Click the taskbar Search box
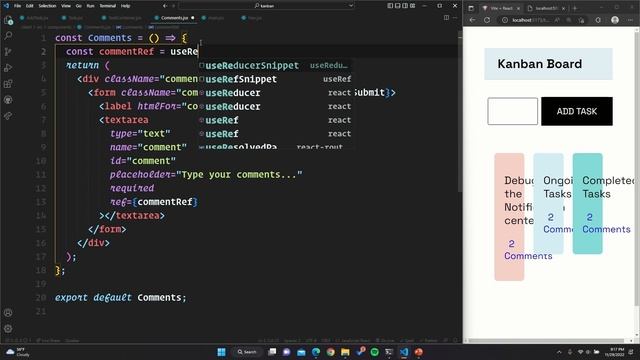 tap(247, 352)
